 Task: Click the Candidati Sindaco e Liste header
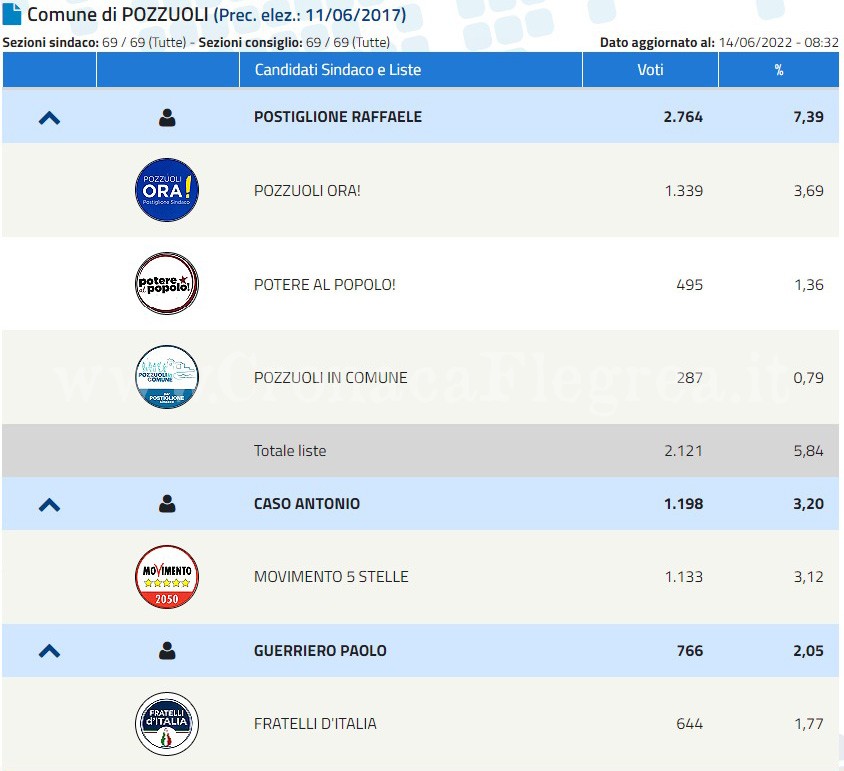coord(338,70)
